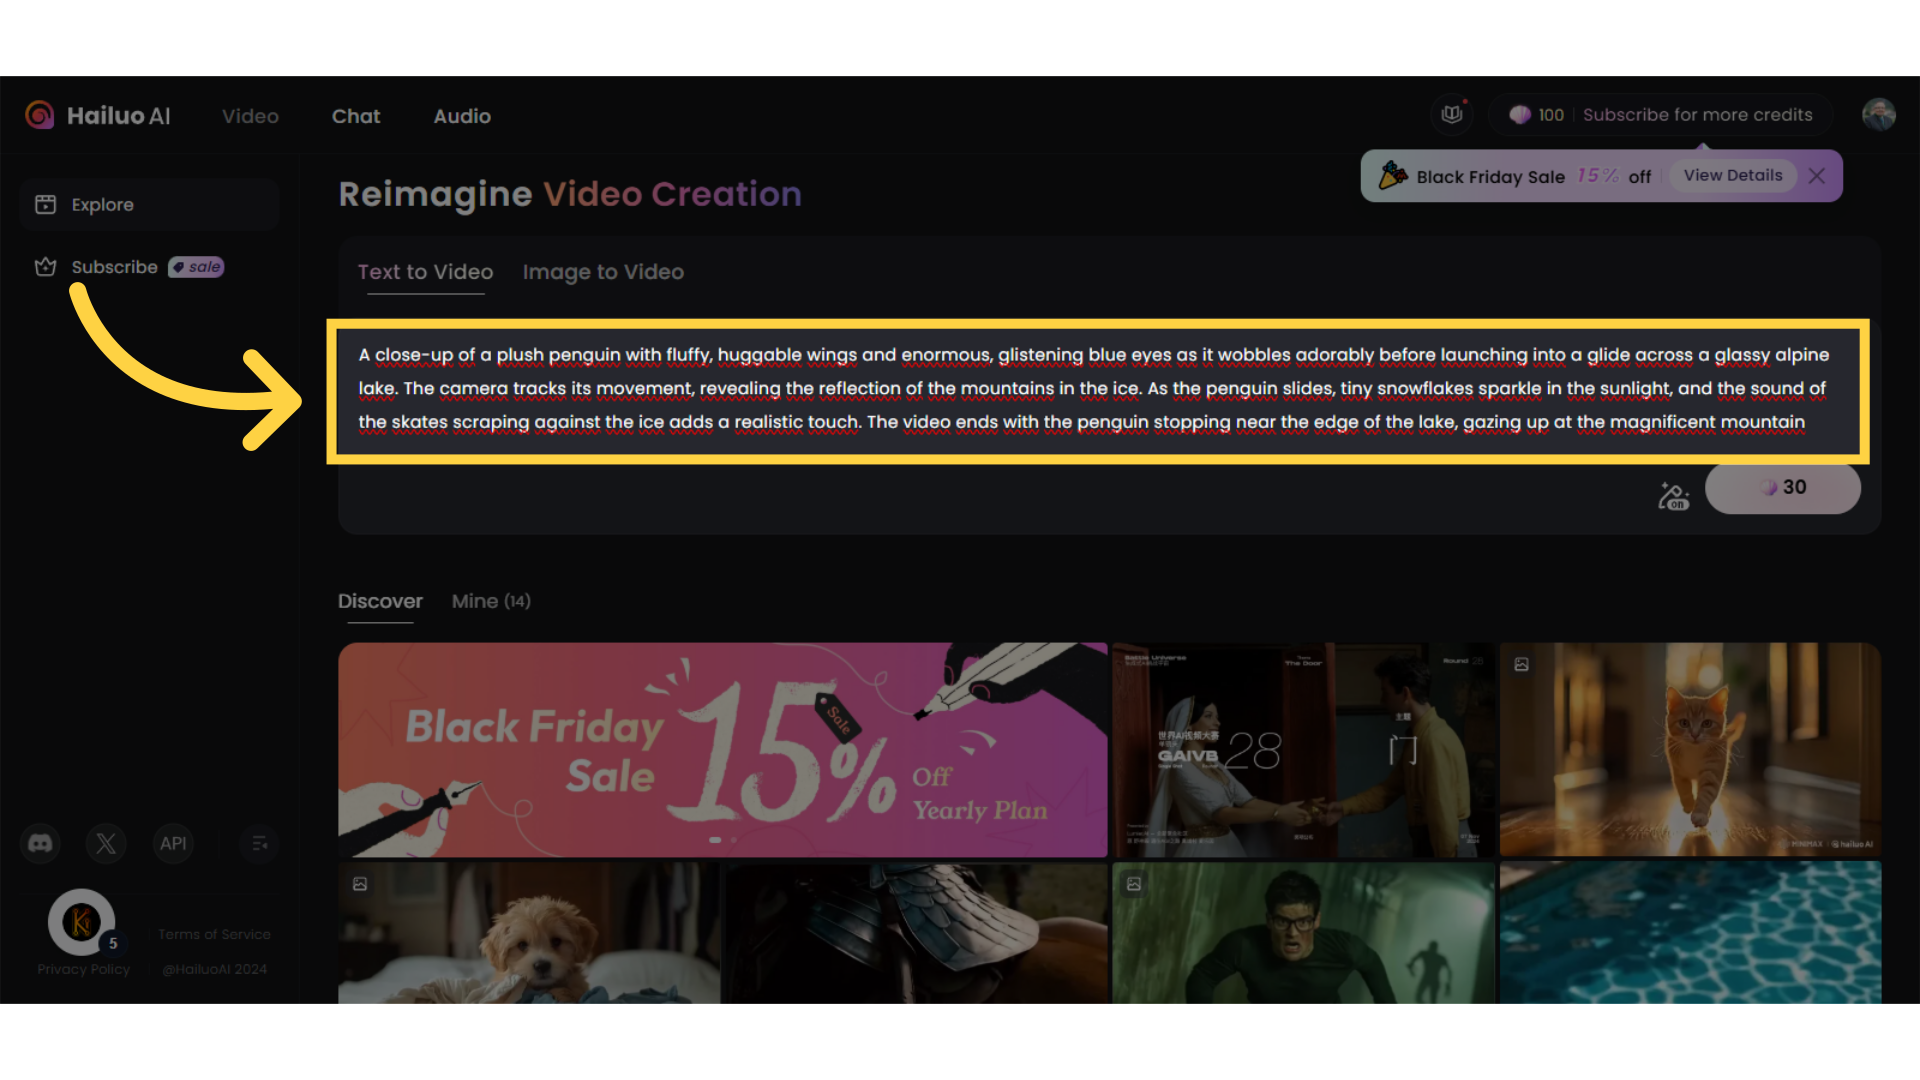The width and height of the screenshot is (1920, 1080).
Task: Open the Black Friday Sale 15% banner
Action: (722, 750)
